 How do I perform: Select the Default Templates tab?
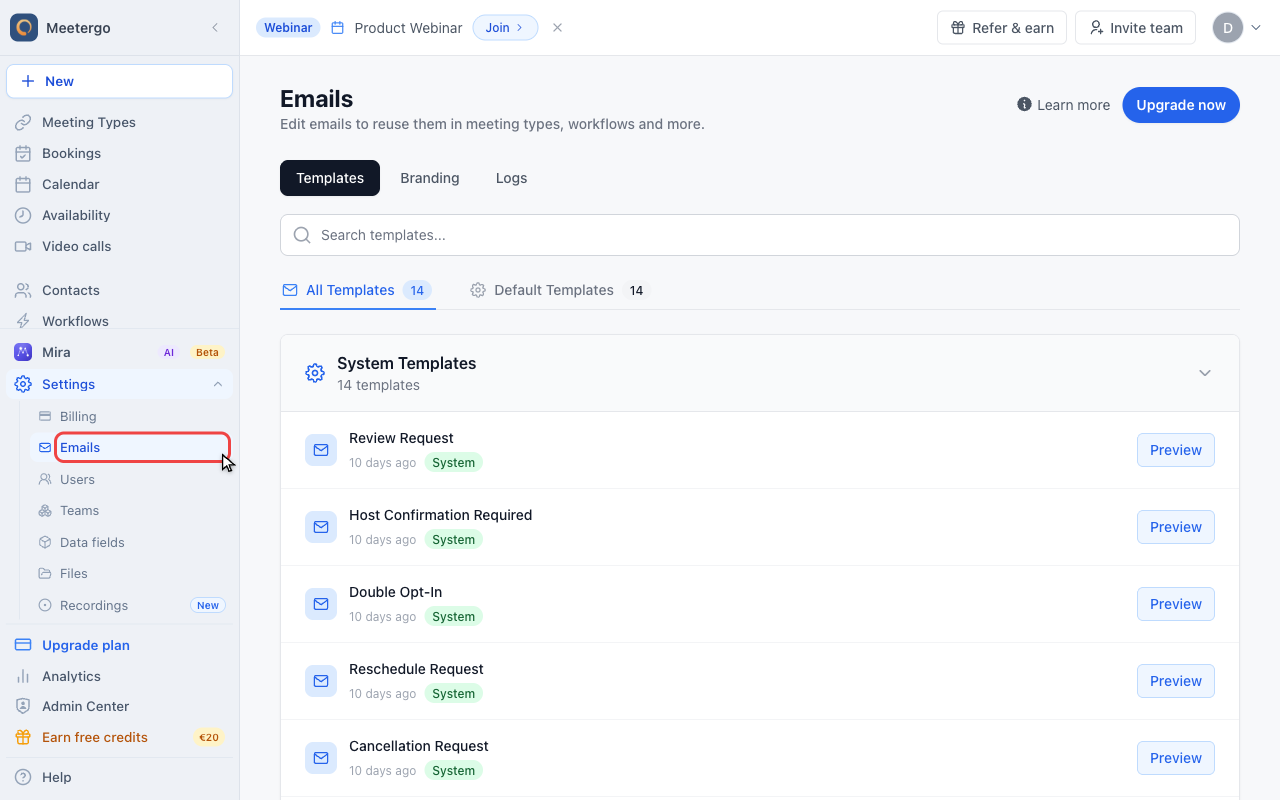(x=560, y=290)
